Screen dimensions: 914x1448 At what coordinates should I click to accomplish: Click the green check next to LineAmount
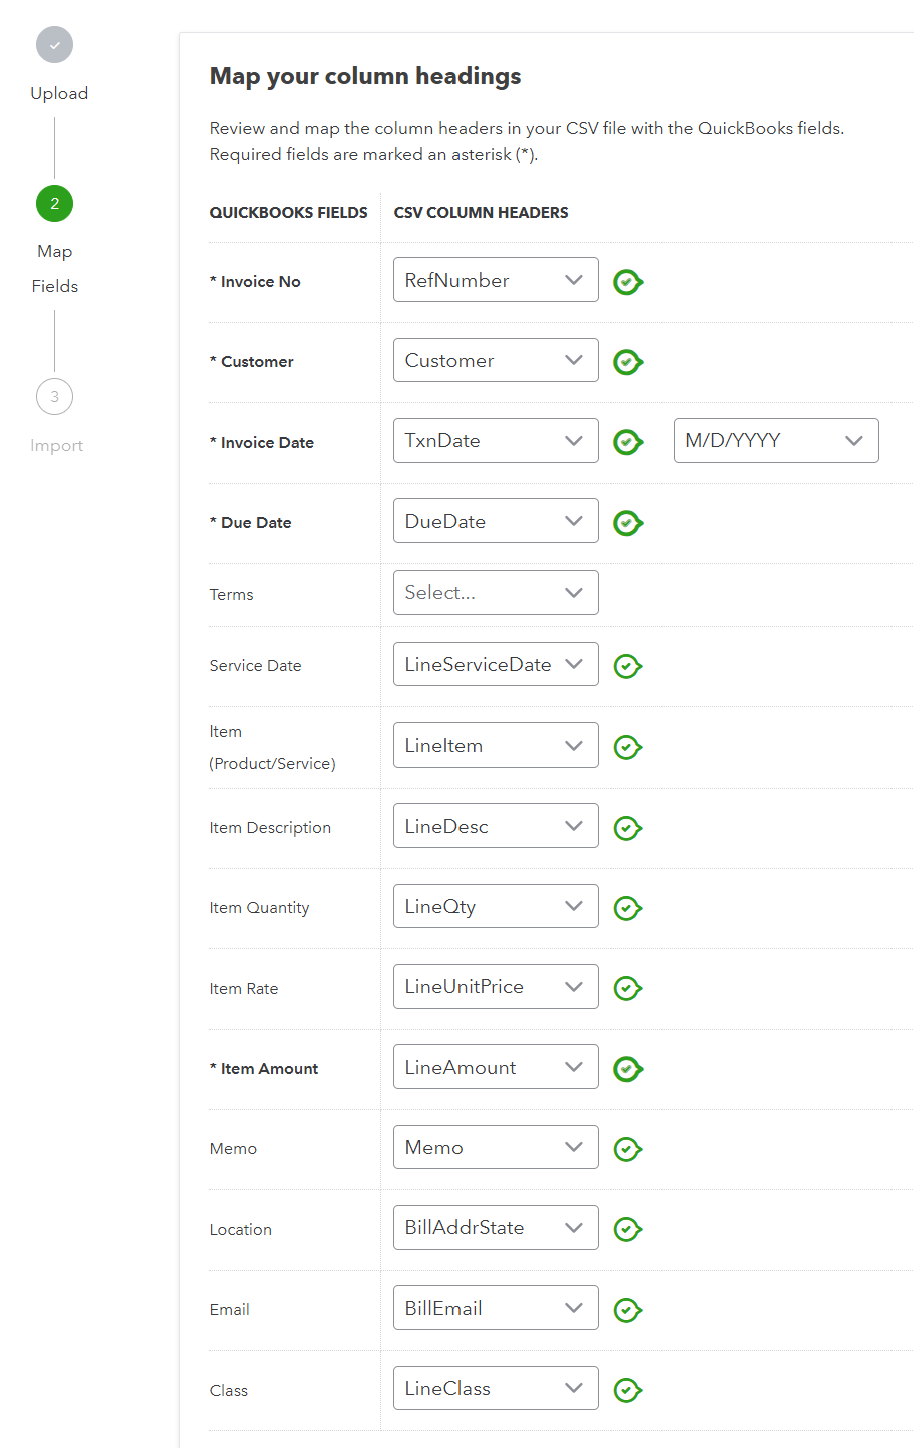click(627, 1069)
